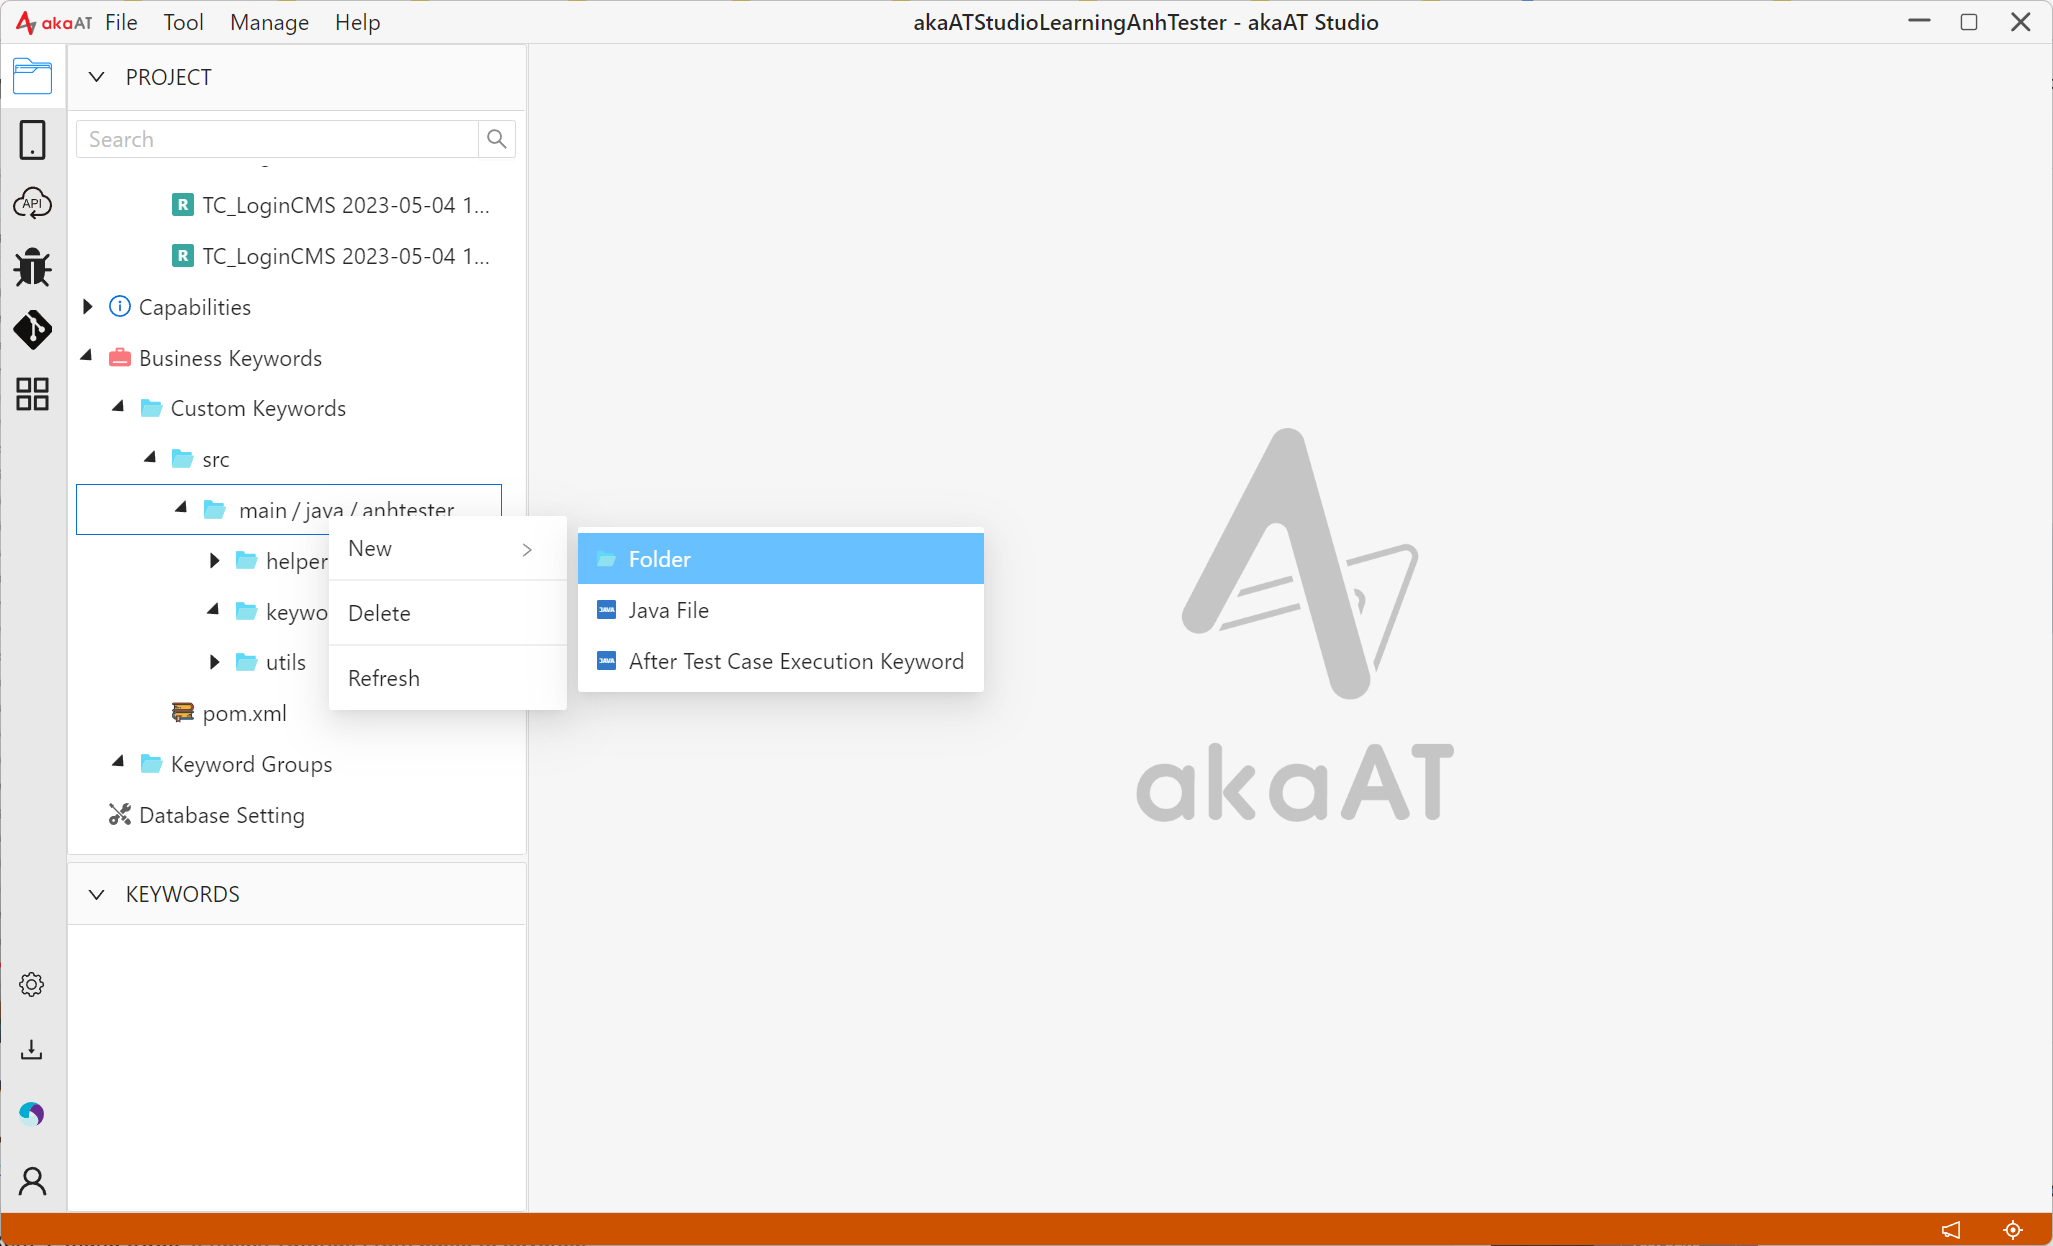Screen dimensions: 2053x1246
Task: Click the download icon in sidebar
Action: point(32,1049)
